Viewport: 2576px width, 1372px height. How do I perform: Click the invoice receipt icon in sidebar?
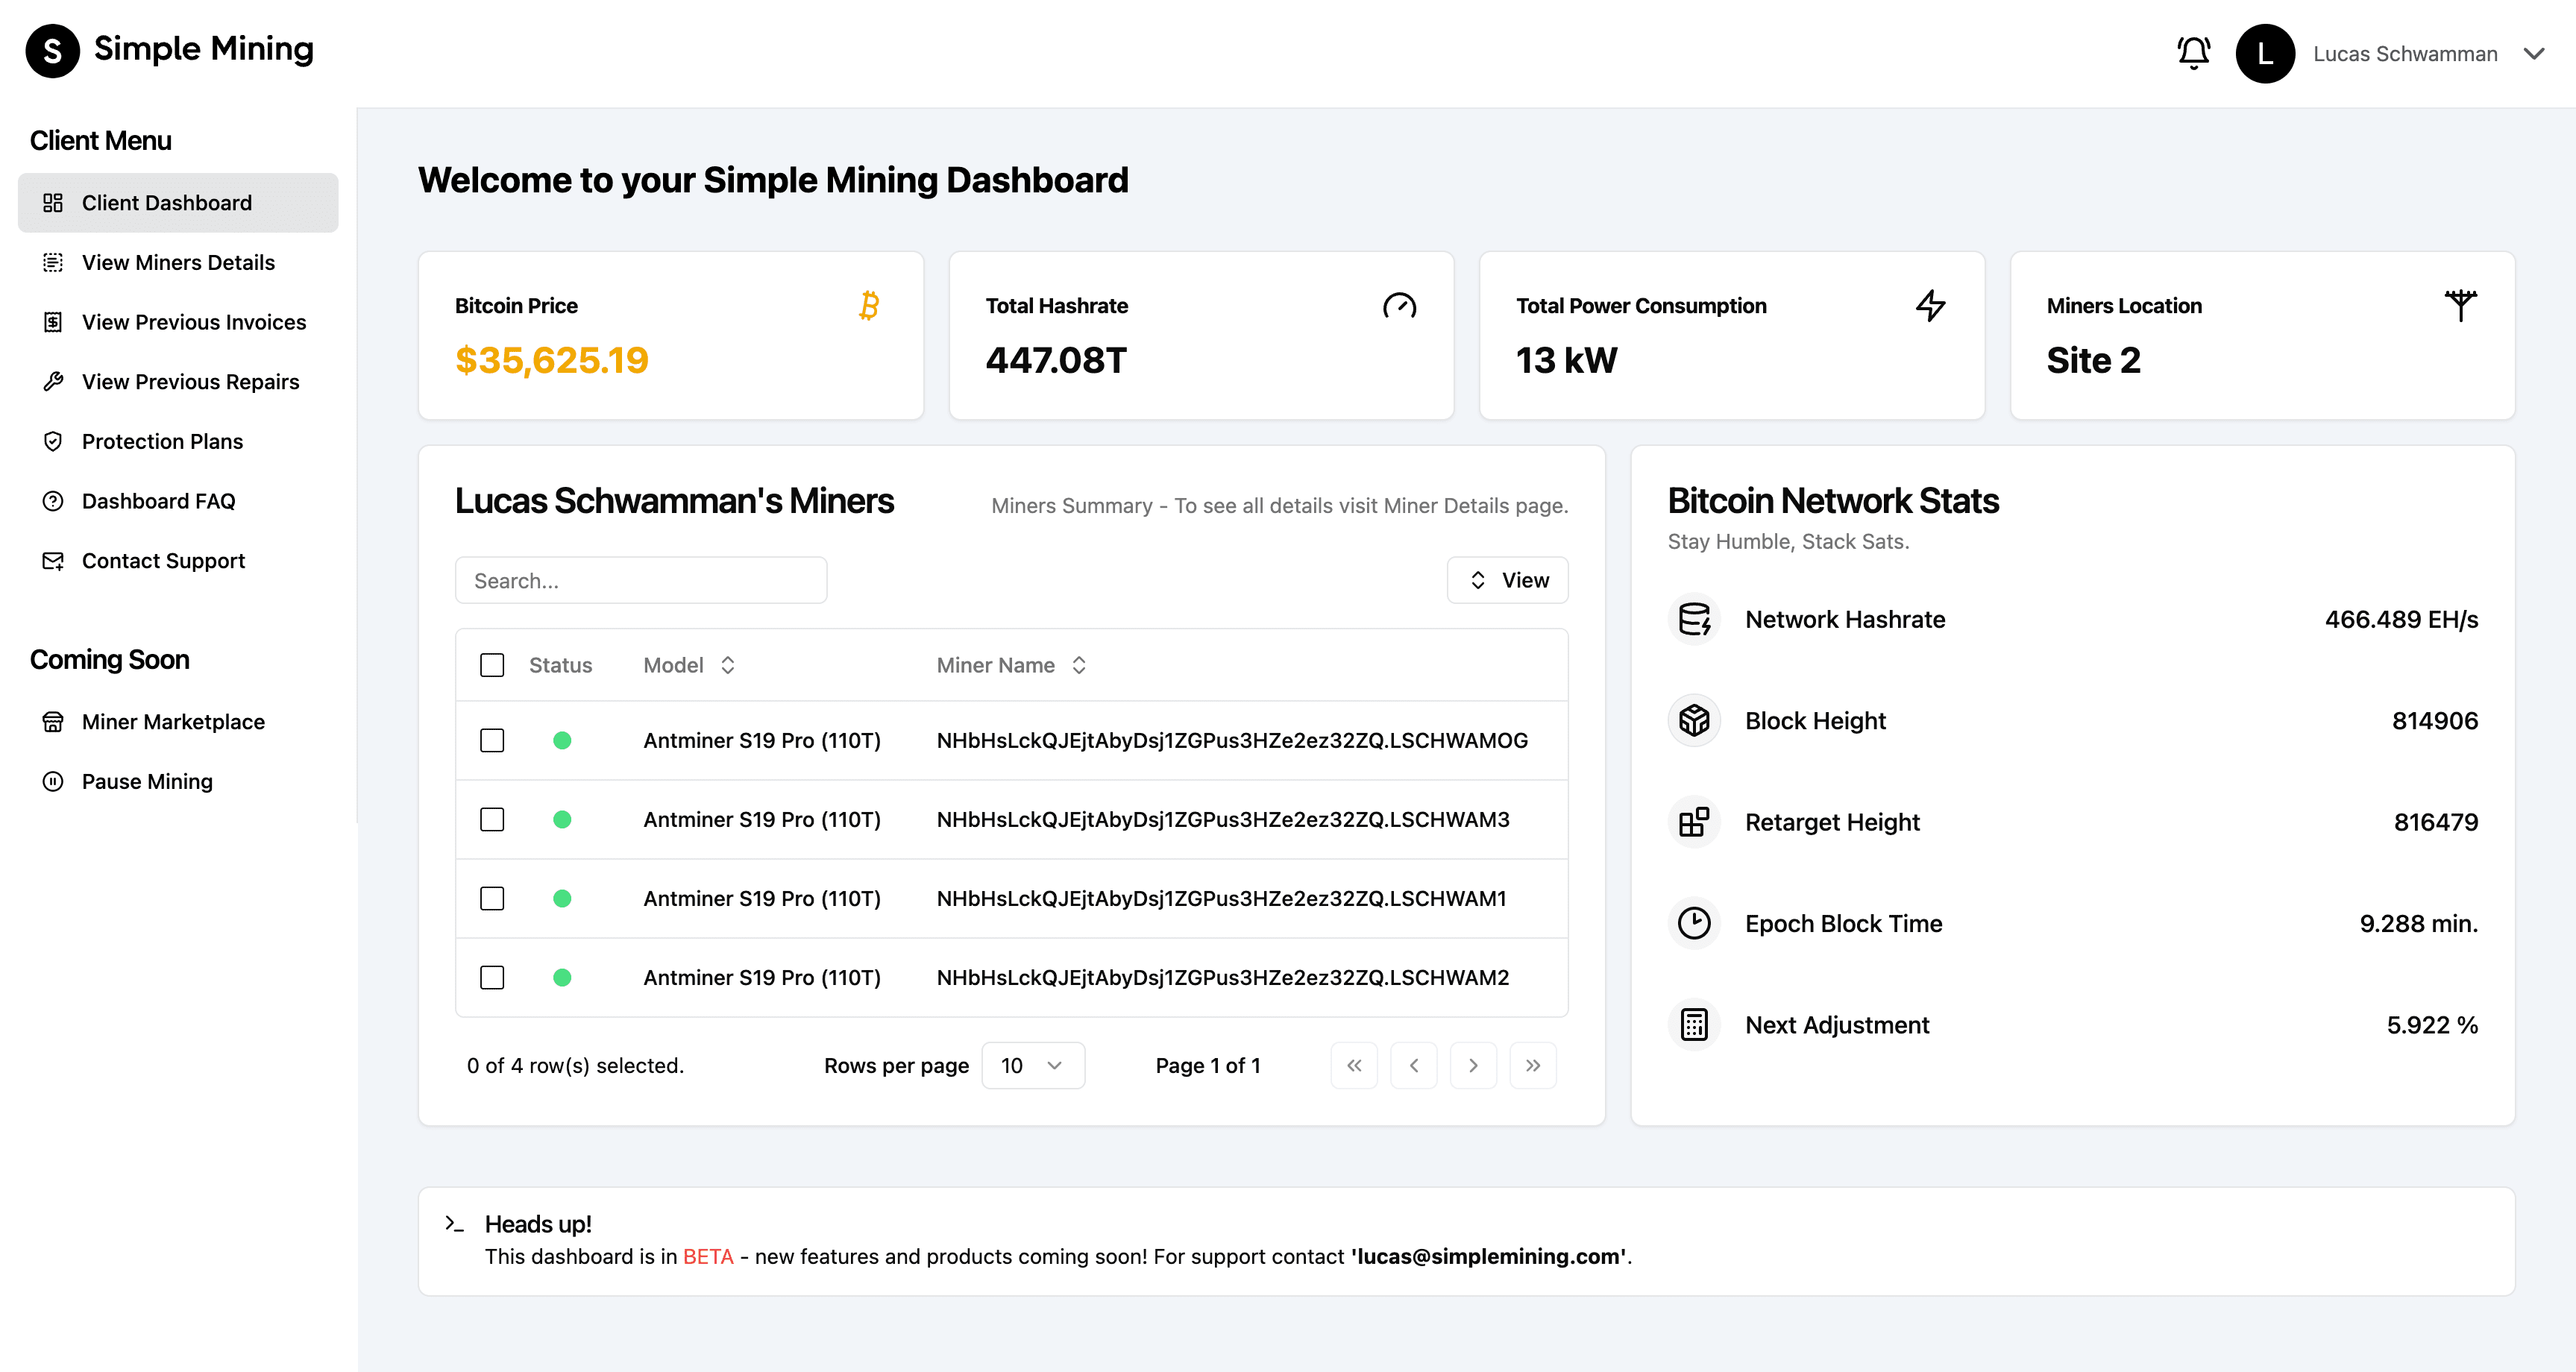(53, 322)
